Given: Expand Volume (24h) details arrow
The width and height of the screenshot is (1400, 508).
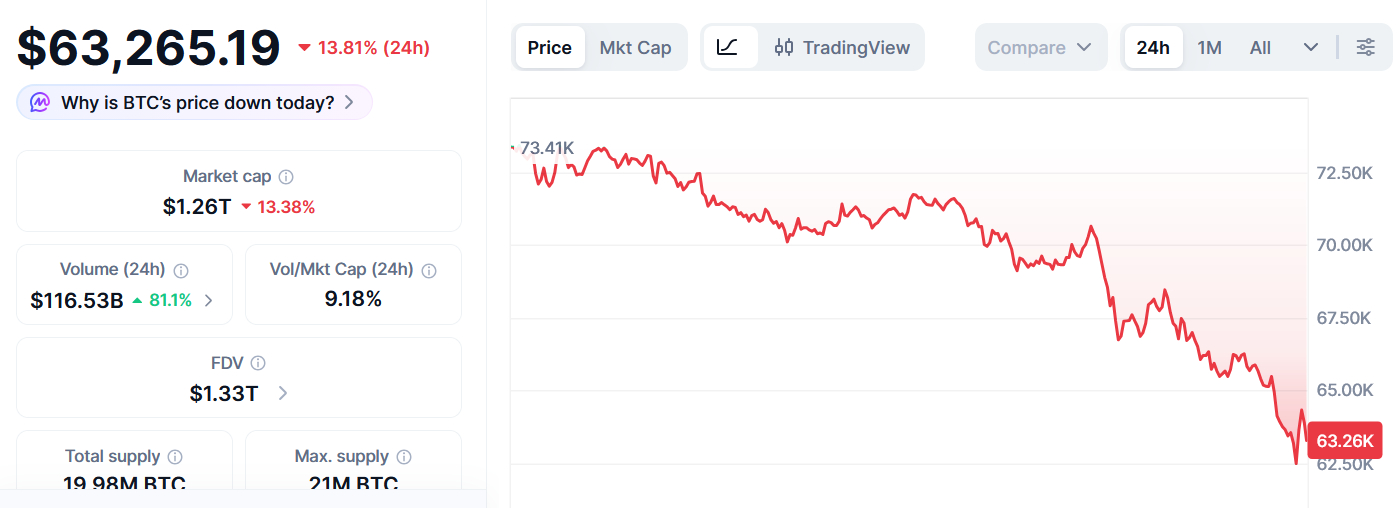Looking at the screenshot, I should (208, 300).
